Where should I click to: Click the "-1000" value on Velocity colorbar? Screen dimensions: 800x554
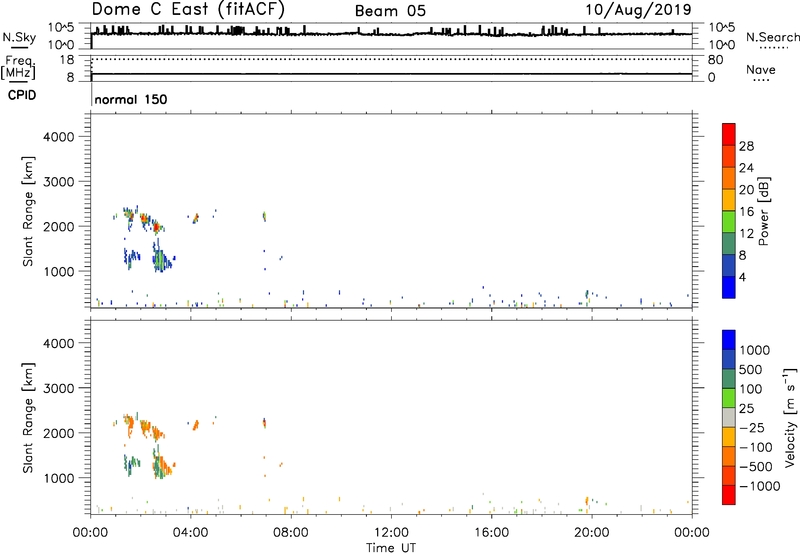point(759,486)
